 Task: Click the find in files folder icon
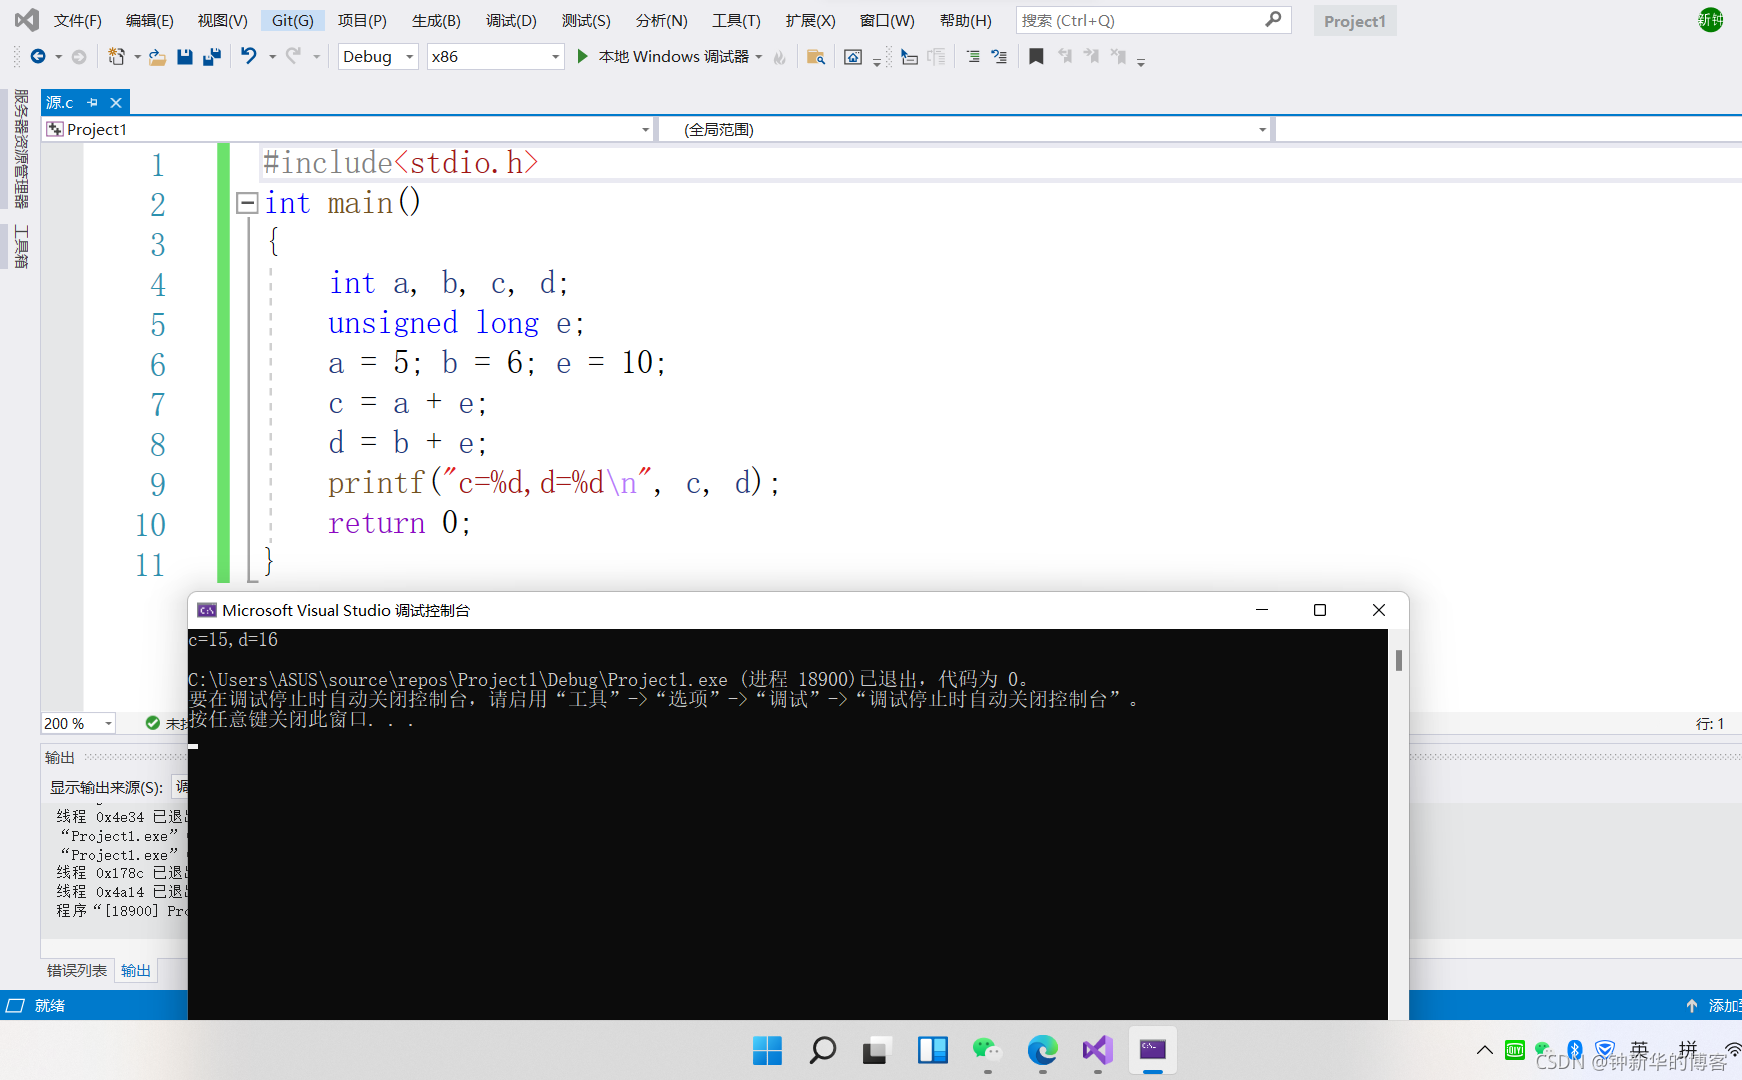click(x=816, y=57)
